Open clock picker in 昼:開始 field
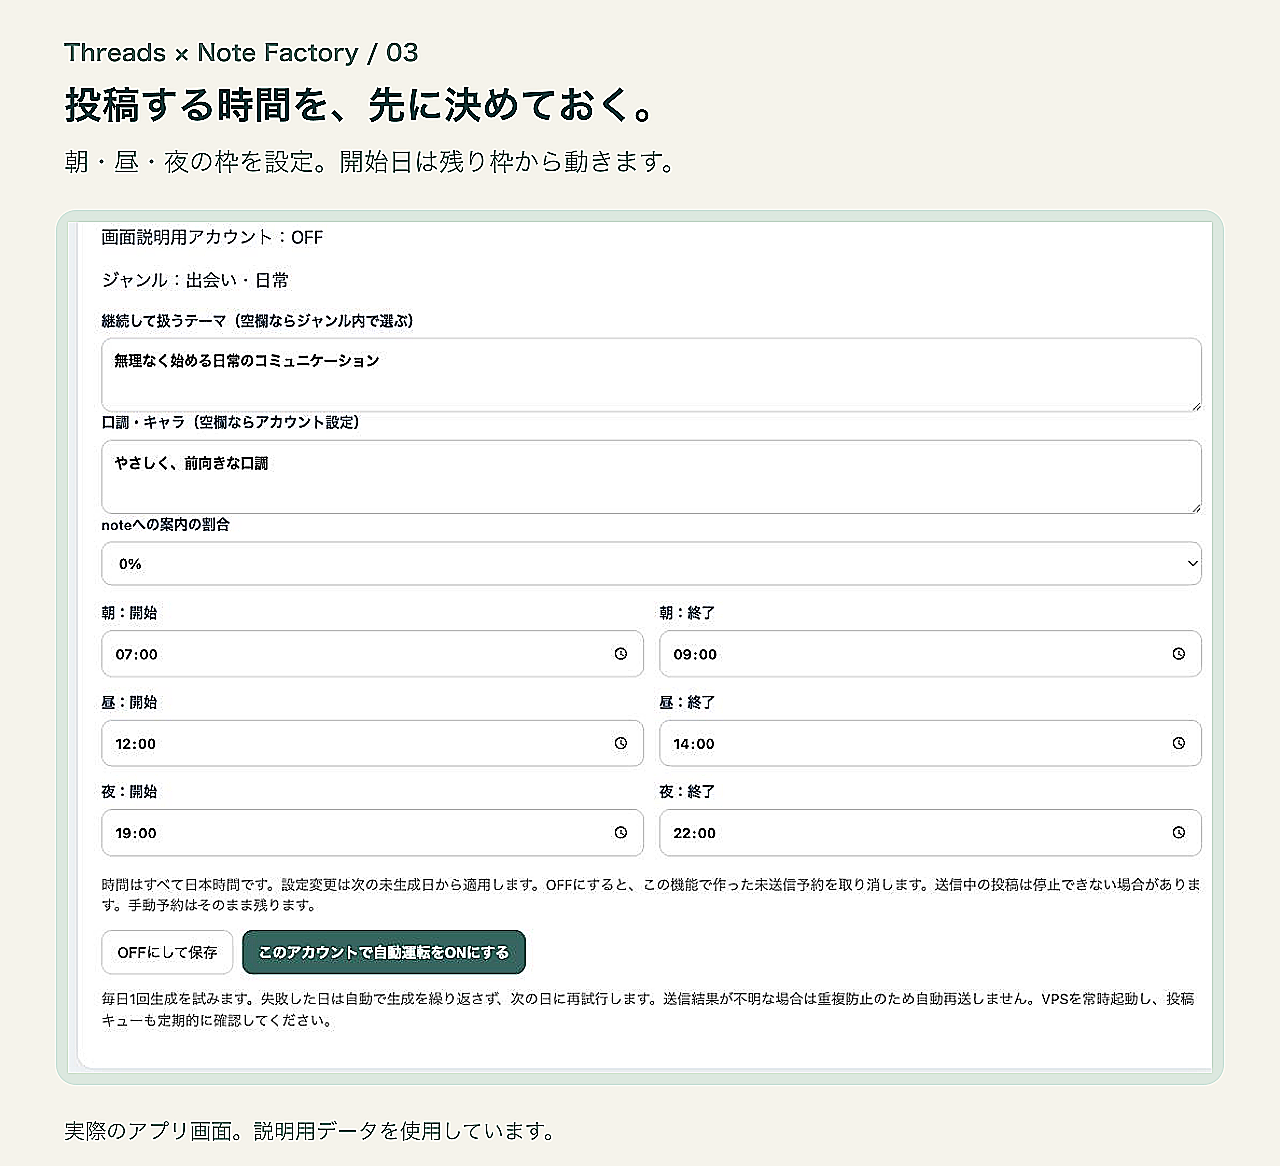Screen dimensions: 1280x1166 (621, 743)
